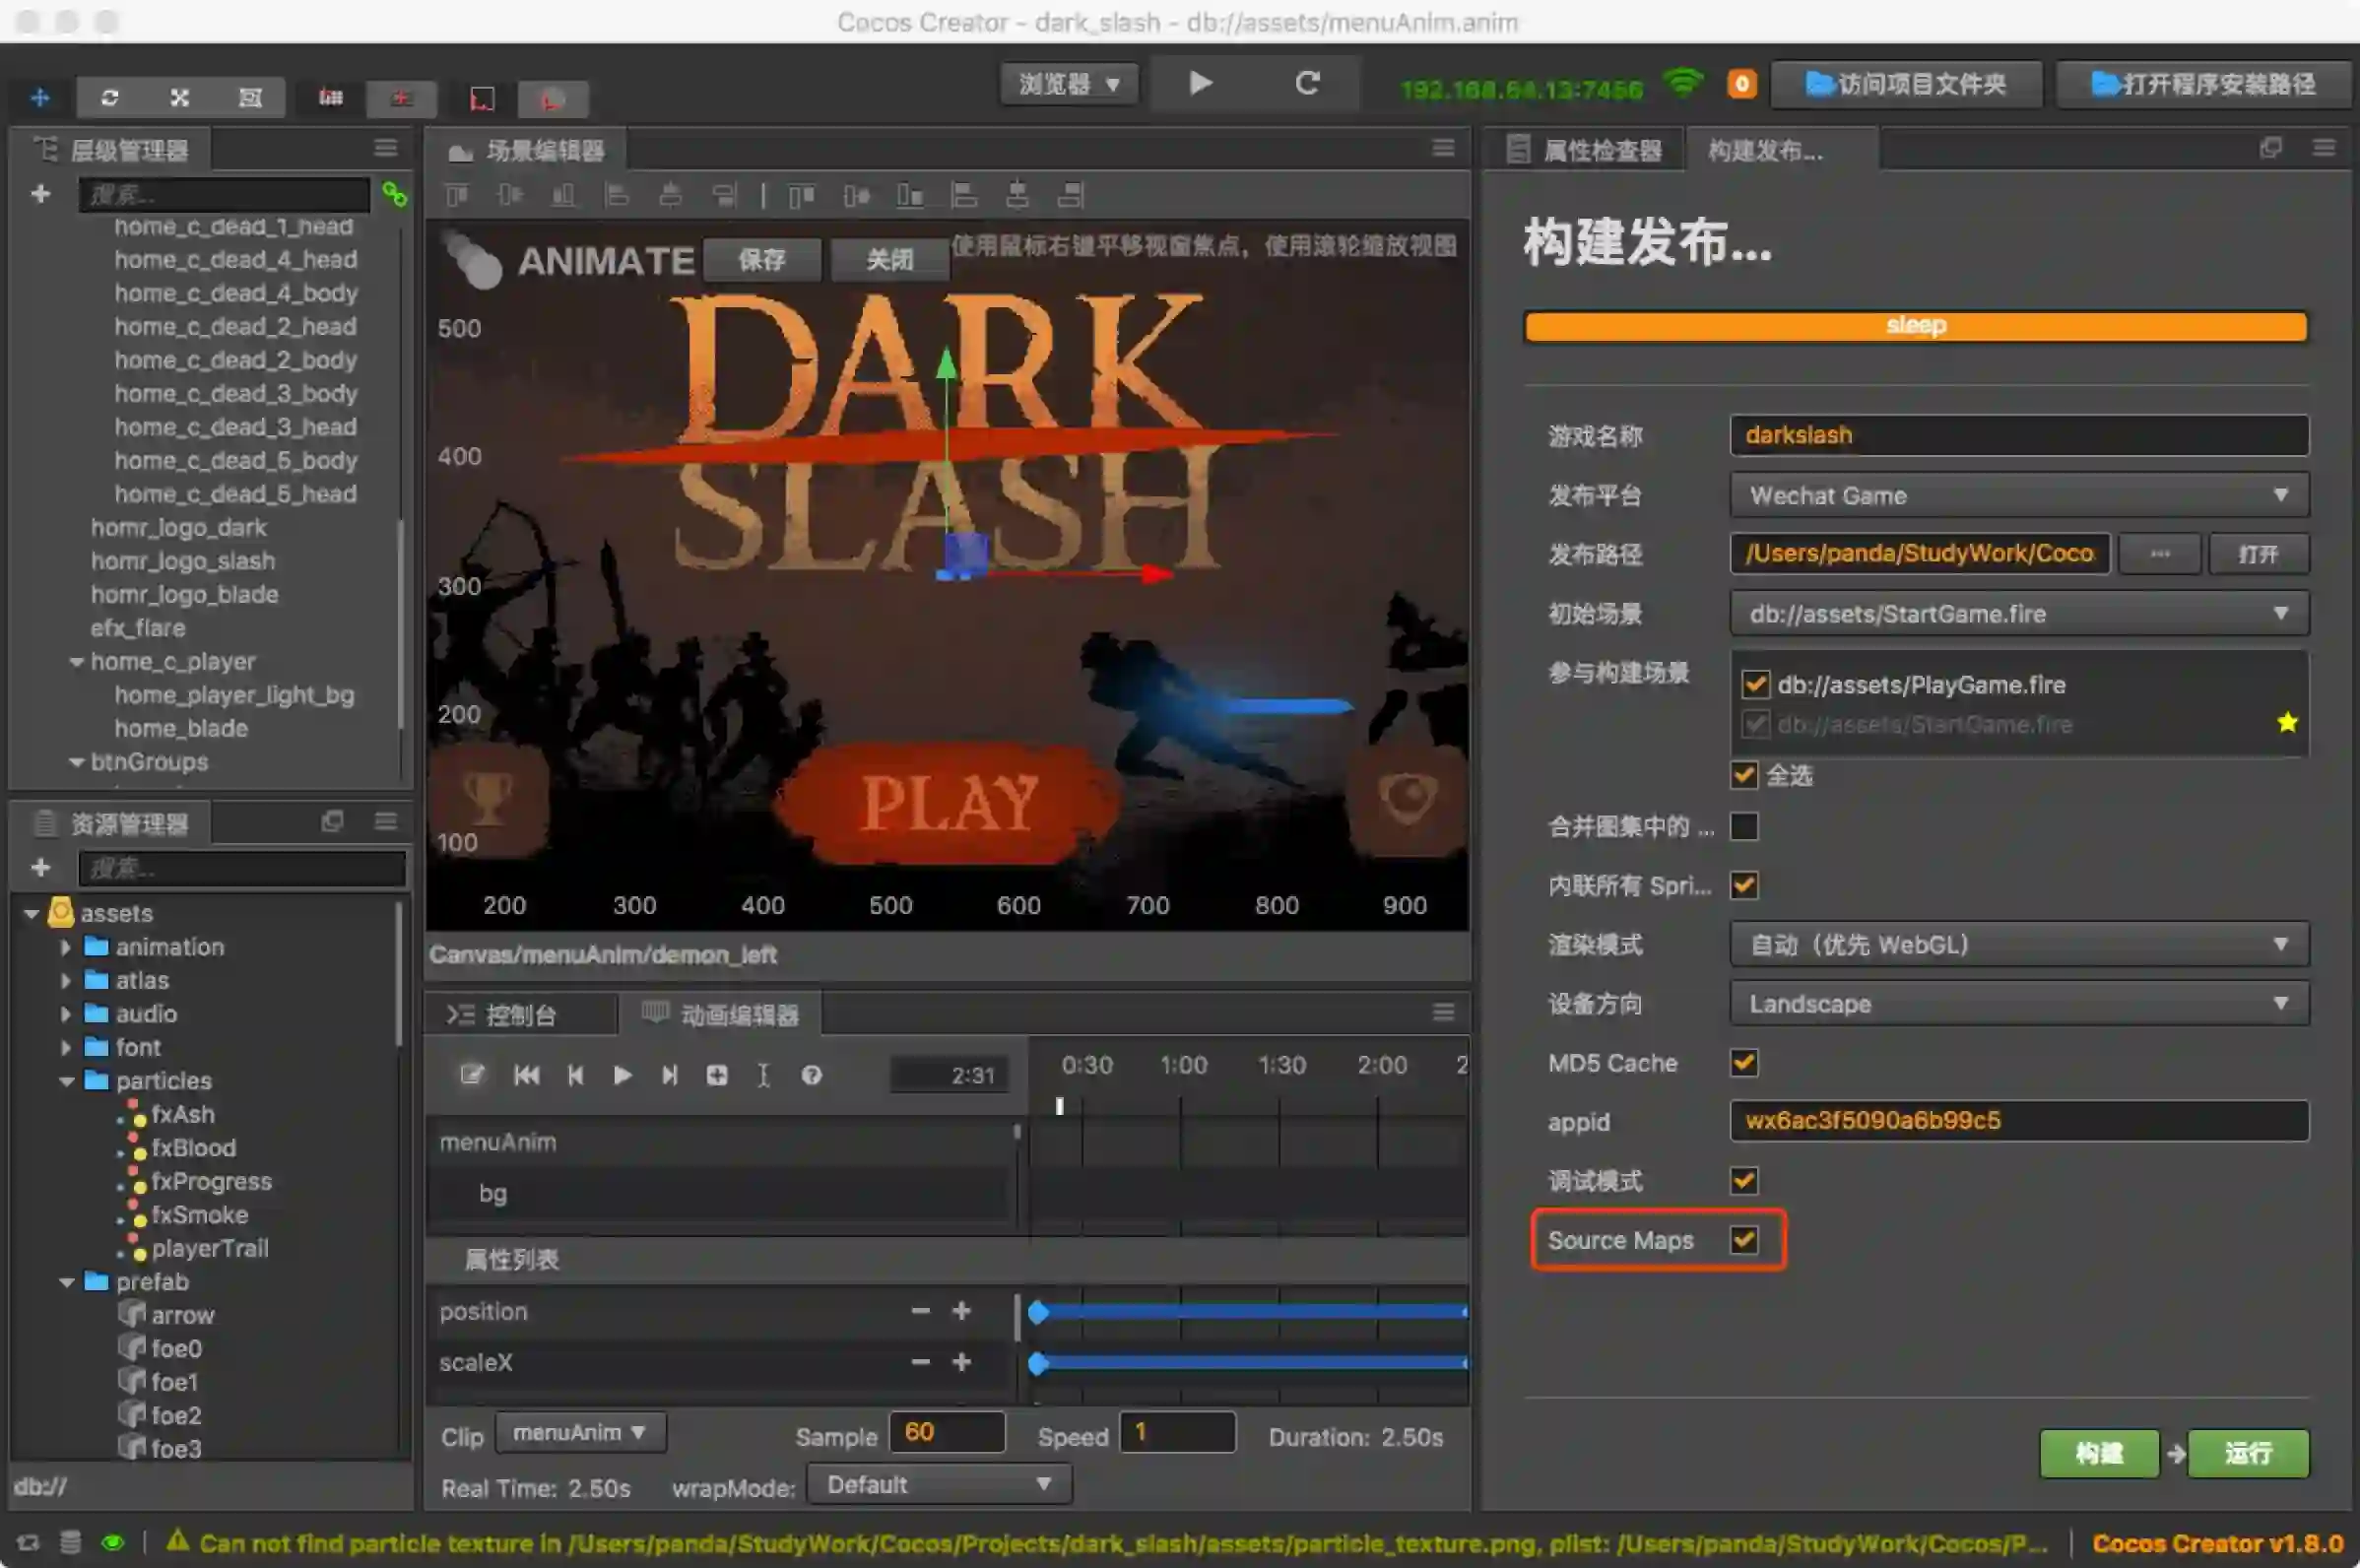Click the preview play icon in top toolbar
The image size is (2360, 1568).
(1201, 83)
